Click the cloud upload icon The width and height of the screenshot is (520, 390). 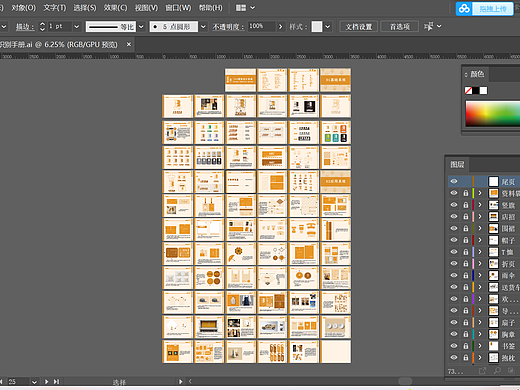(464, 8)
